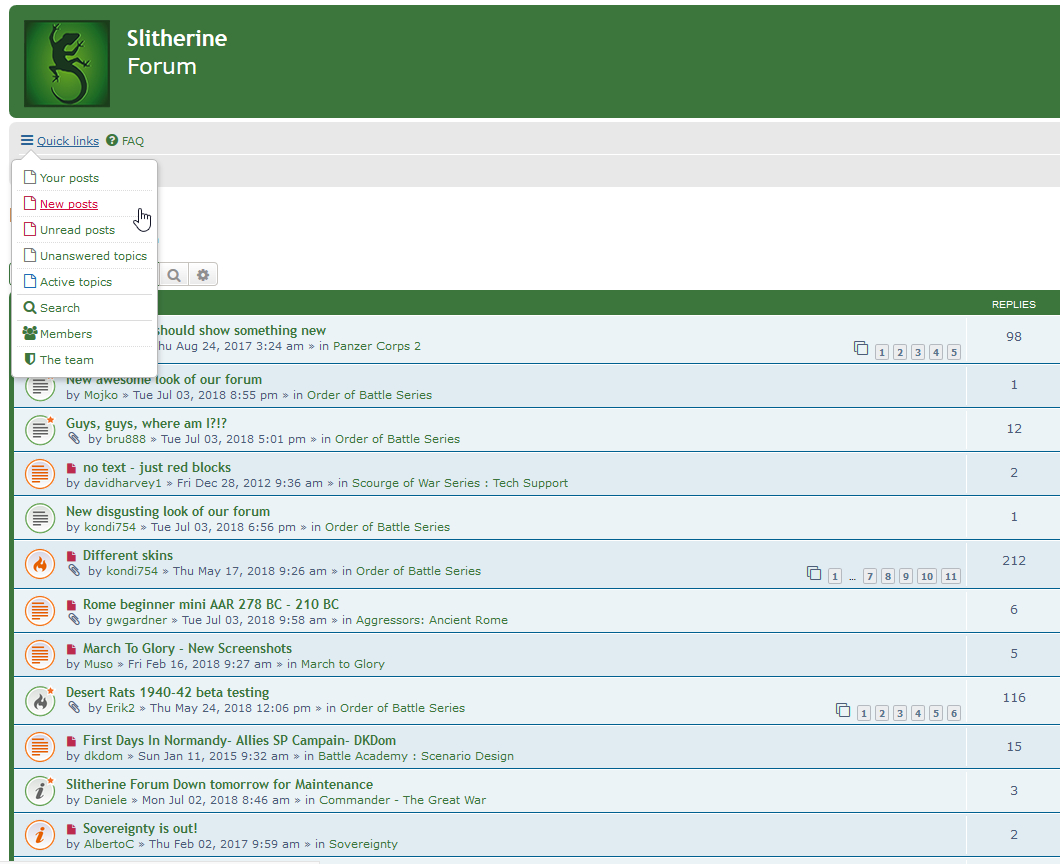
Task: Open author profile 'davidharvey1'
Action: (x=123, y=483)
